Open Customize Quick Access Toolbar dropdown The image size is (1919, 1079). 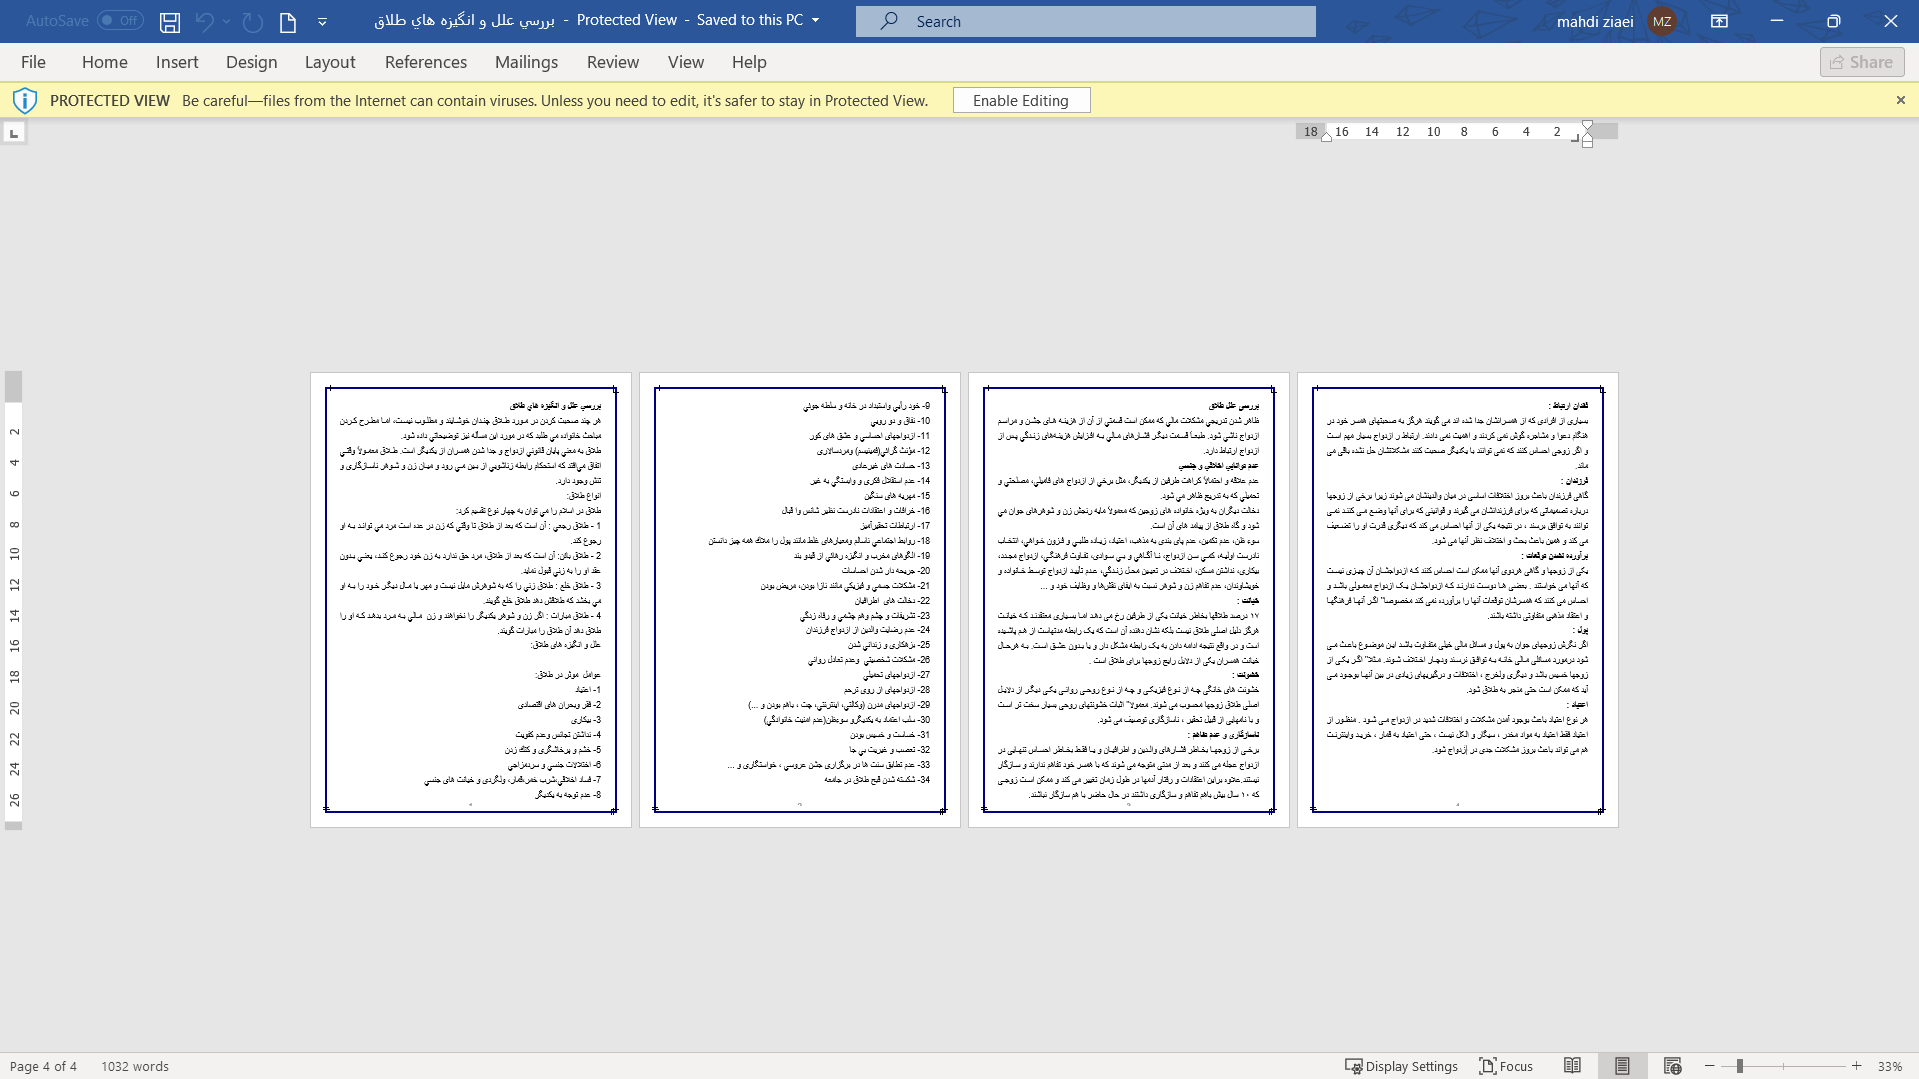(x=322, y=21)
